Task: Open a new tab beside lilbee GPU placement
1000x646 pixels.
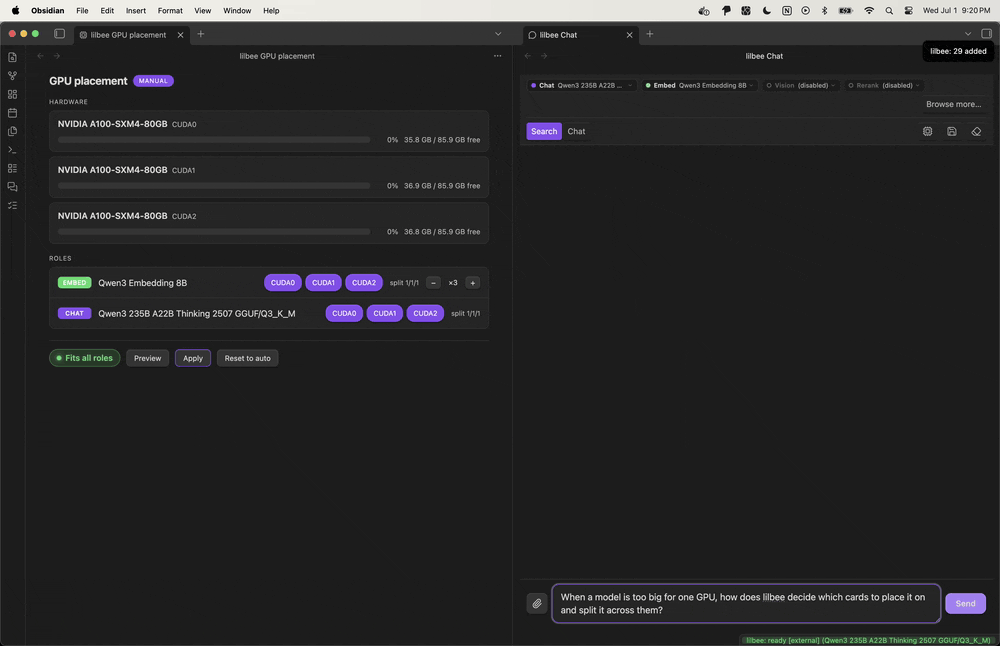Action: [201, 34]
